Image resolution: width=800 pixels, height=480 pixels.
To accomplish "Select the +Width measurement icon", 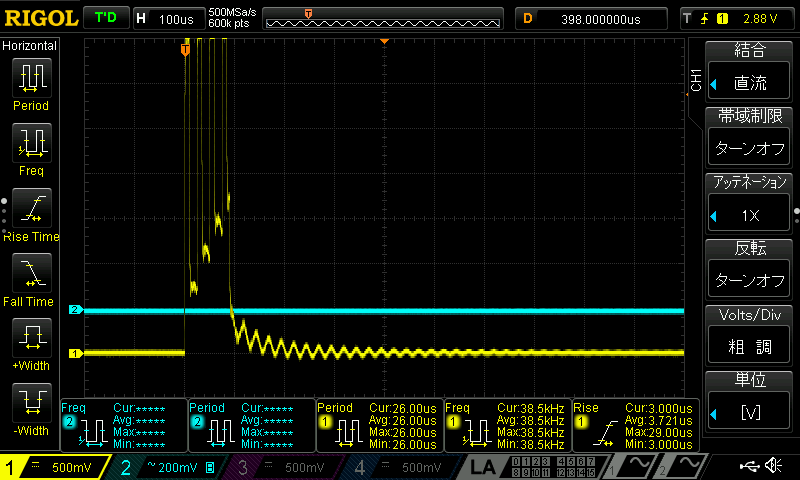I will pyautogui.click(x=31, y=339).
